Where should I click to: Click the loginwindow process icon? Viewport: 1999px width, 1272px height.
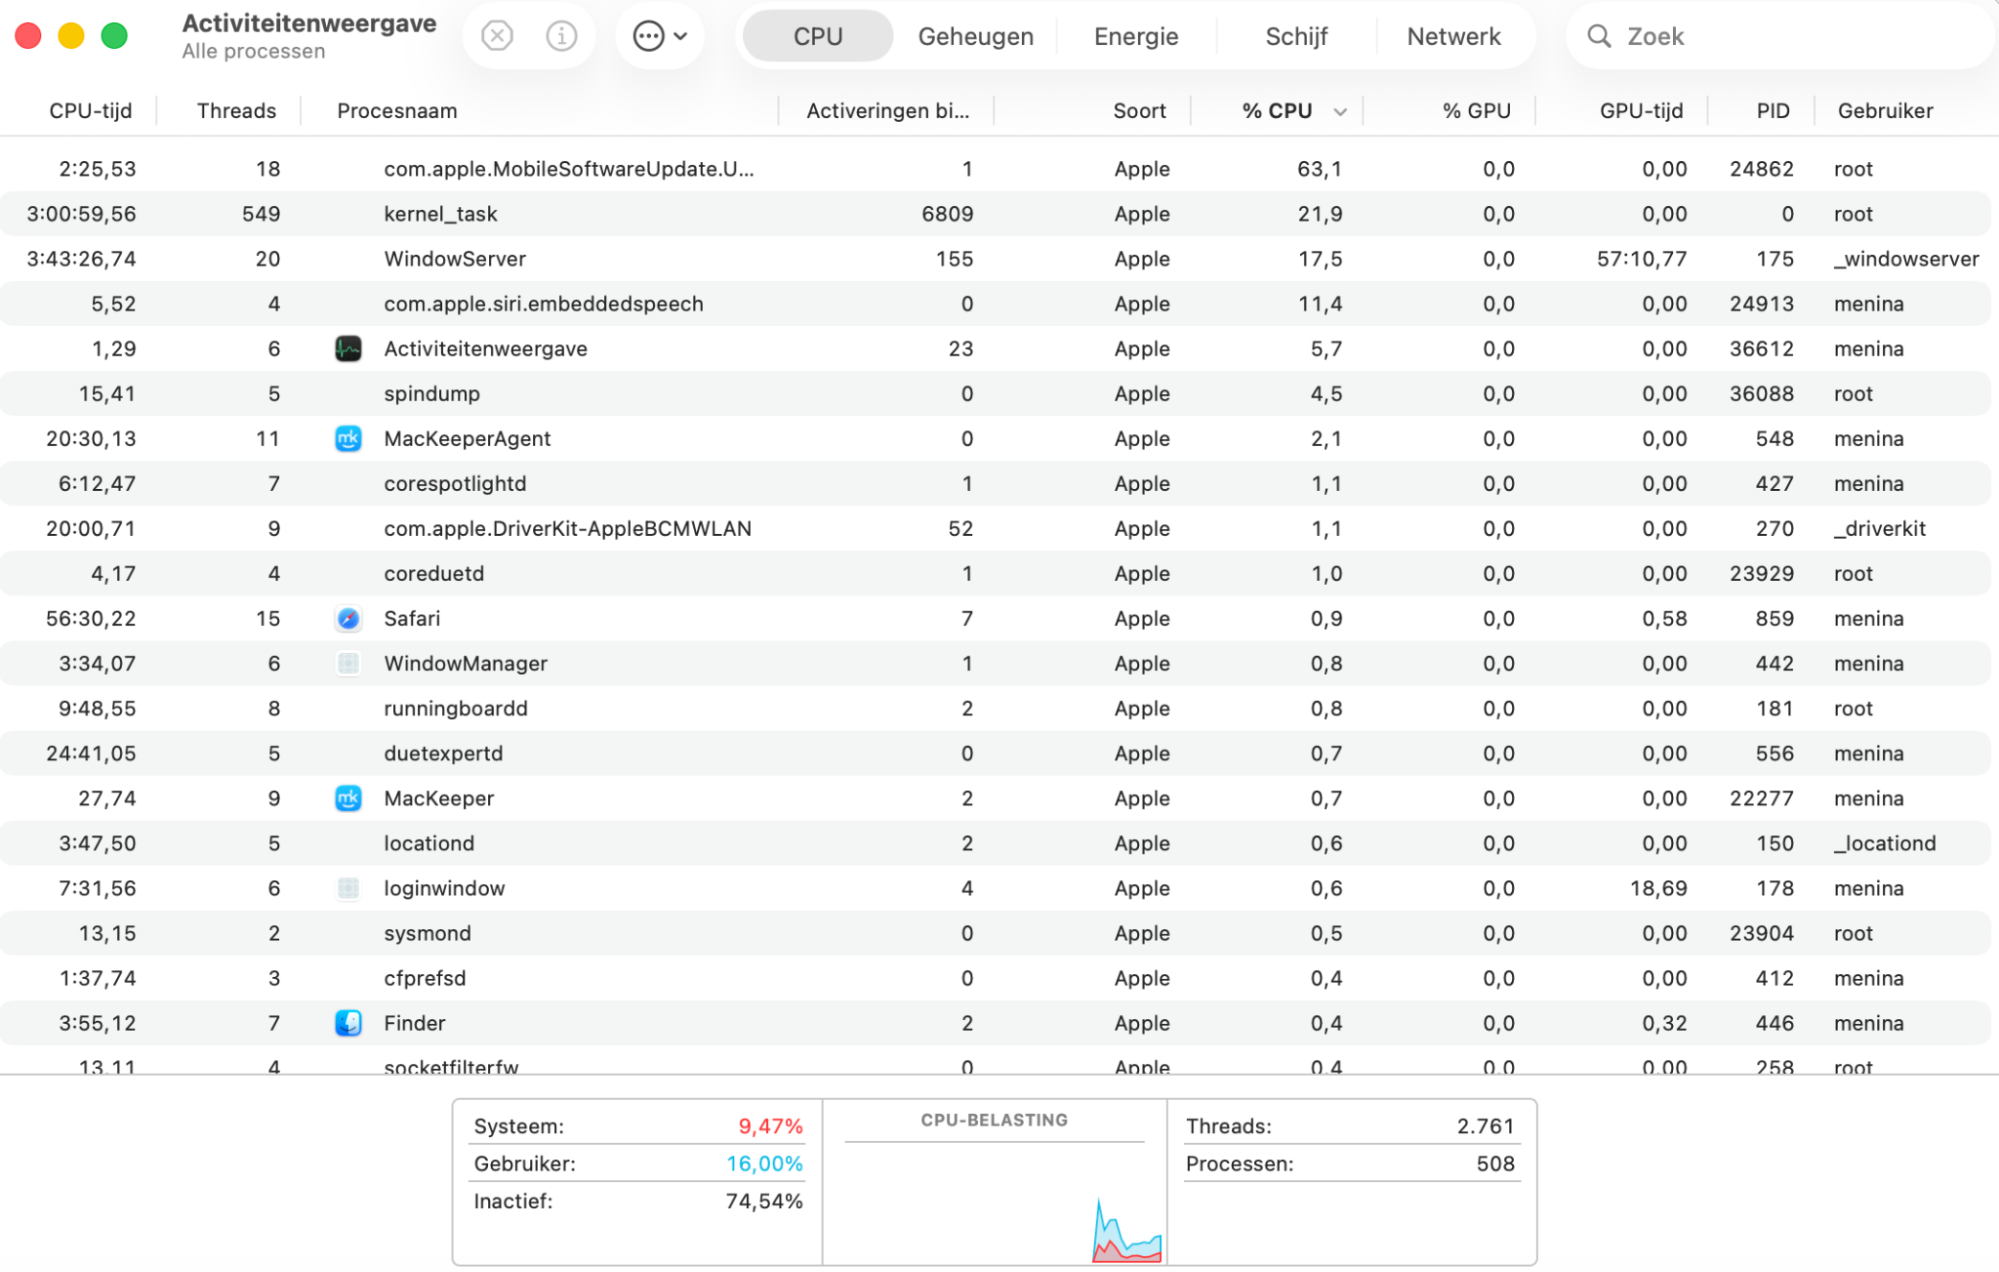(348, 889)
